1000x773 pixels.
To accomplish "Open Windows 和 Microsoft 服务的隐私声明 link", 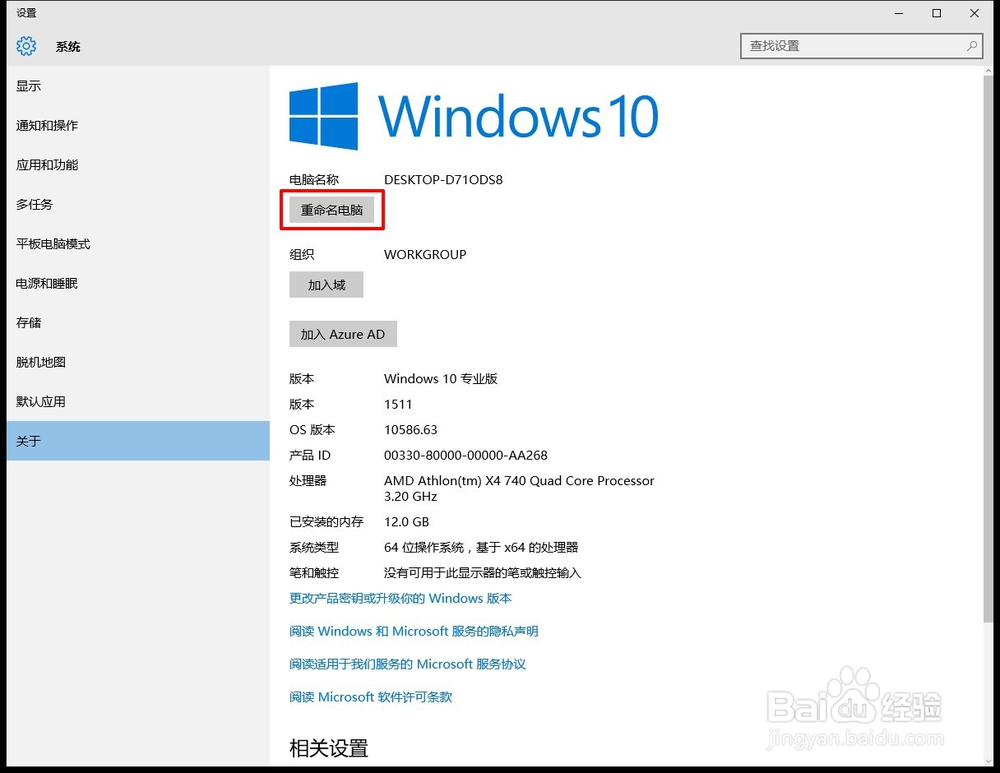I will 414,631.
